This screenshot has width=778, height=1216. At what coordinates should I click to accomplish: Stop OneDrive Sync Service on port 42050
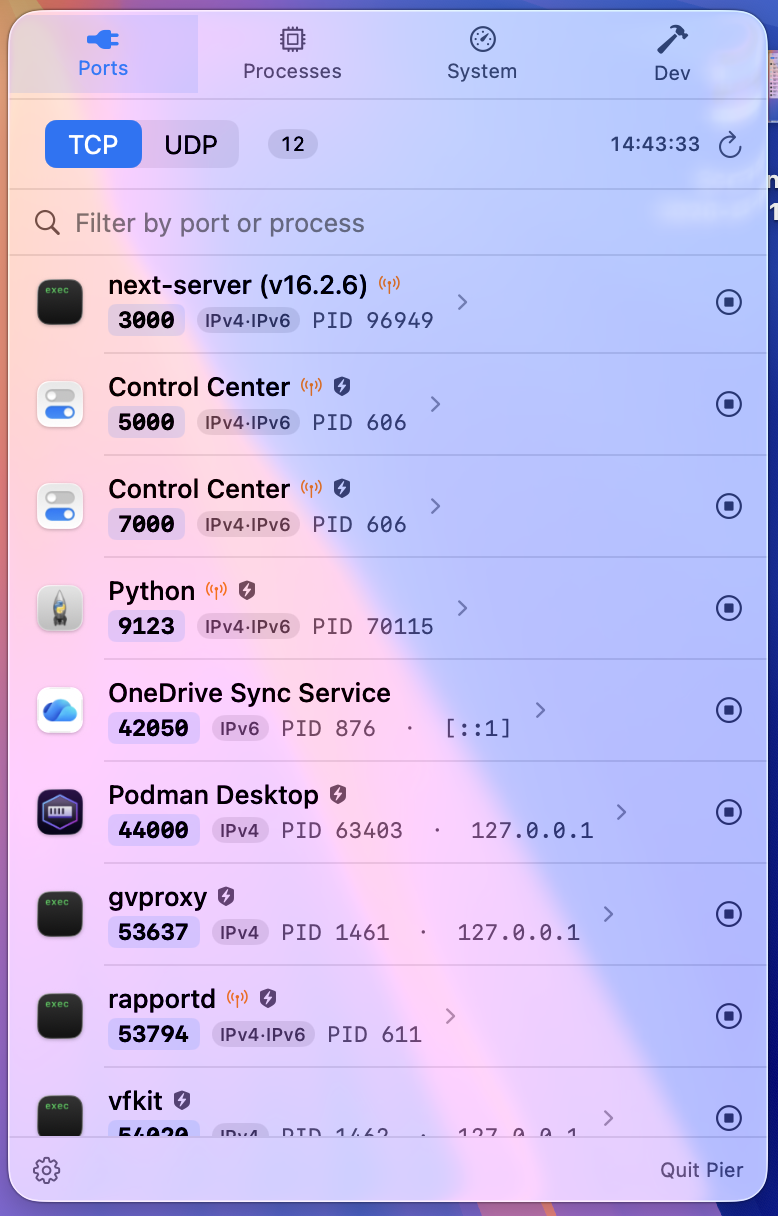pyautogui.click(x=729, y=710)
